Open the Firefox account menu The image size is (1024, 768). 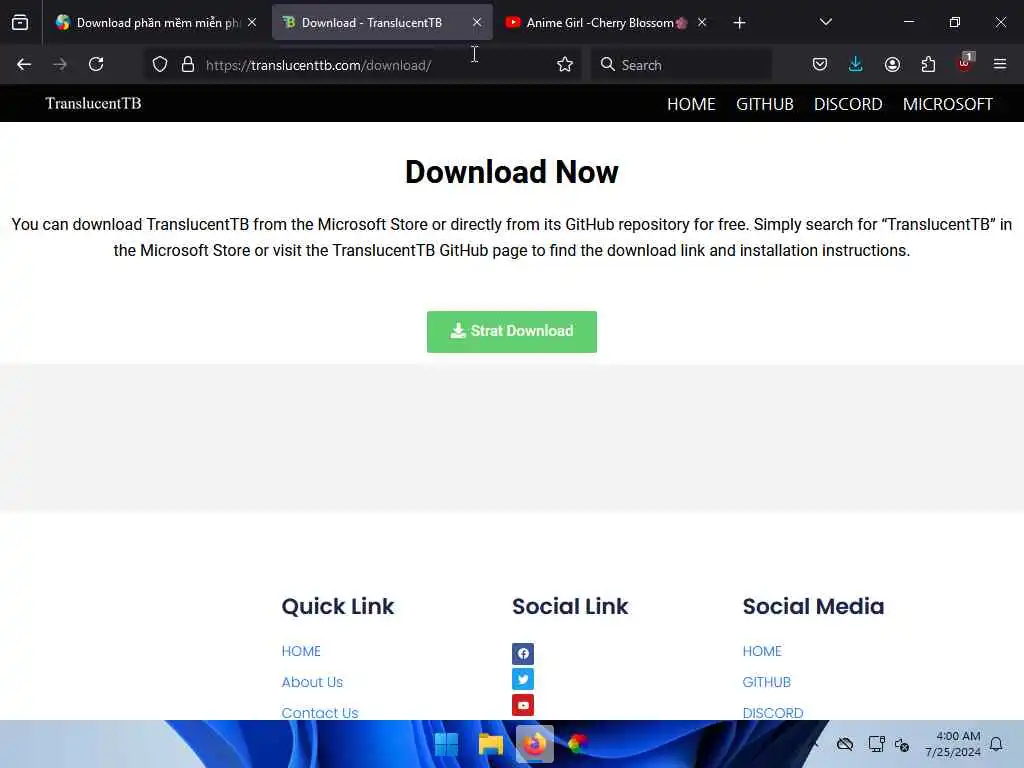pyautogui.click(x=892, y=65)
